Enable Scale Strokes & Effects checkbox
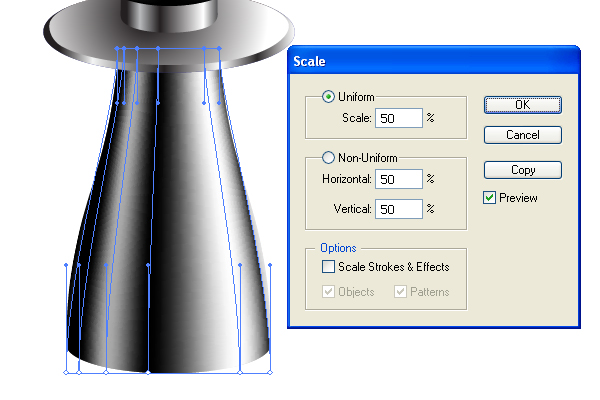Viewport: 600px width, 400px height. point(328,266)
